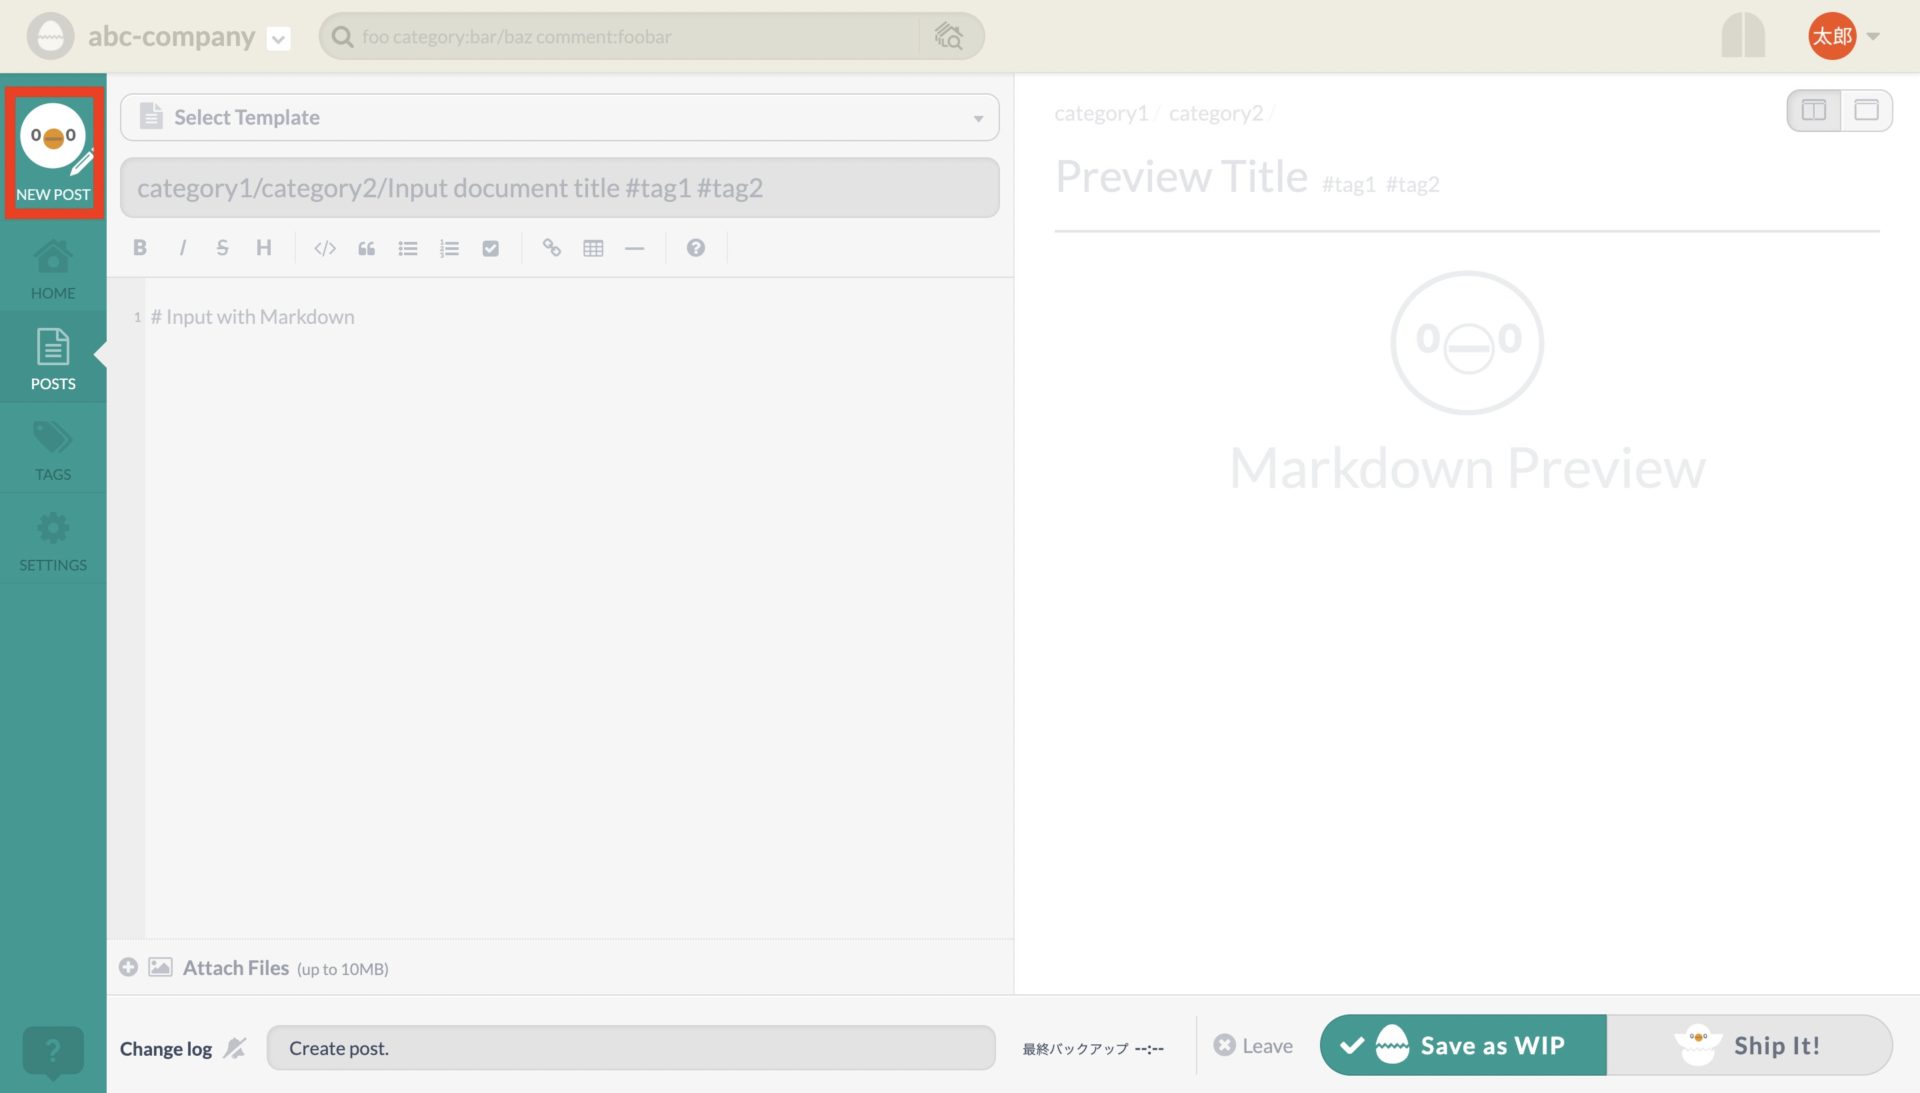Click category1 breadcrumb in preview
1920x1093 pixels.
click(x=1101, y=113)
